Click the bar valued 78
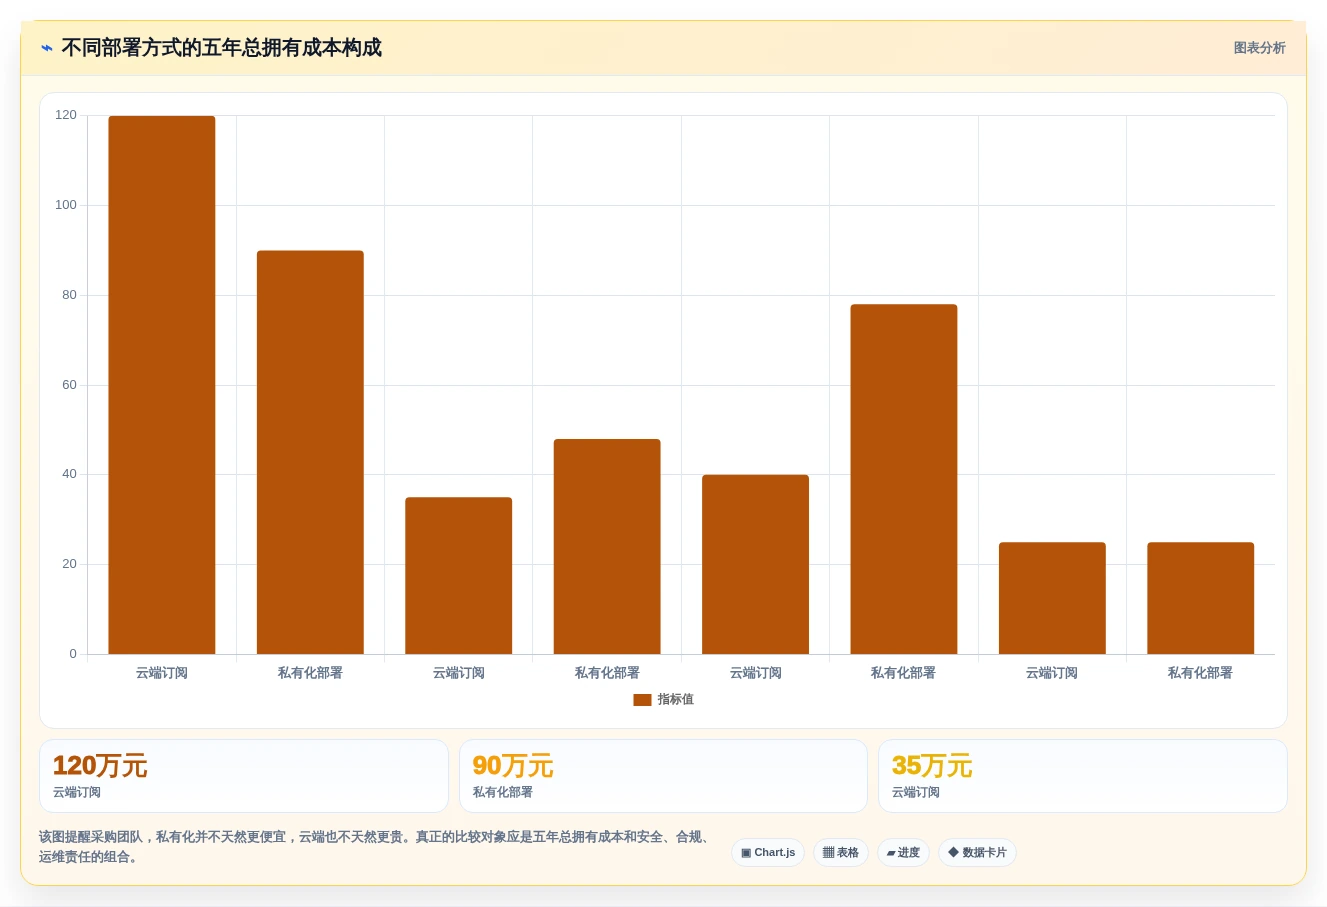The image size is (1327, 907). click(x=904, y=479)
